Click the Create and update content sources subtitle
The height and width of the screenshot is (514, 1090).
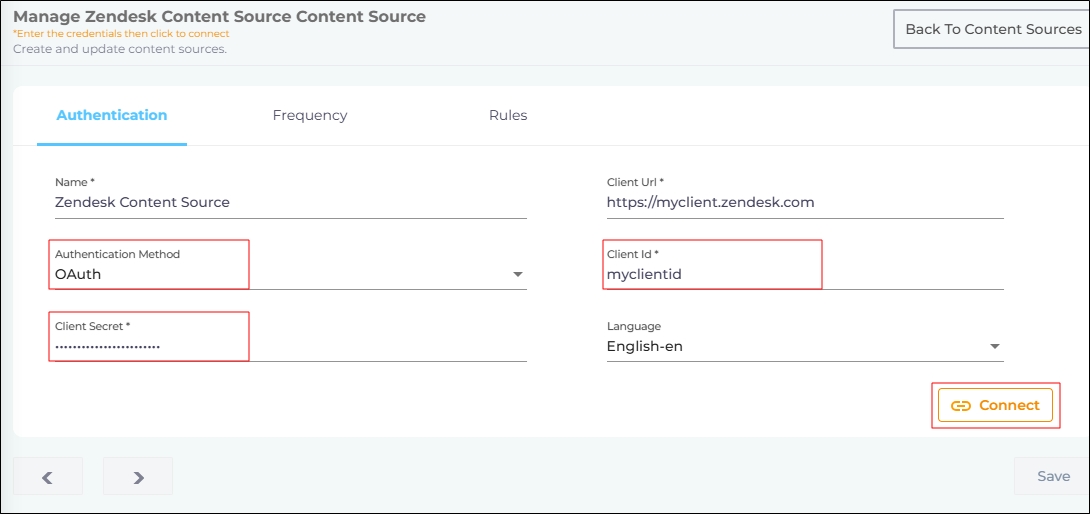(x=120, y=48)
